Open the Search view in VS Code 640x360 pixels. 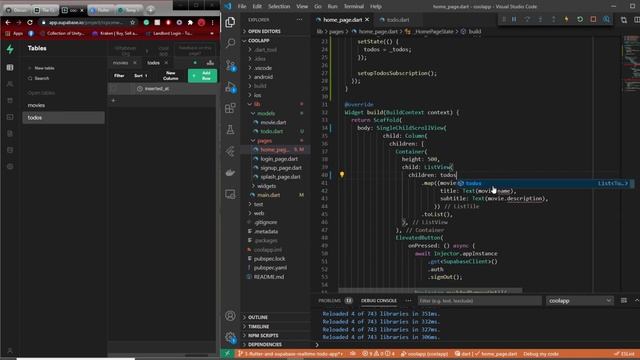230,43
